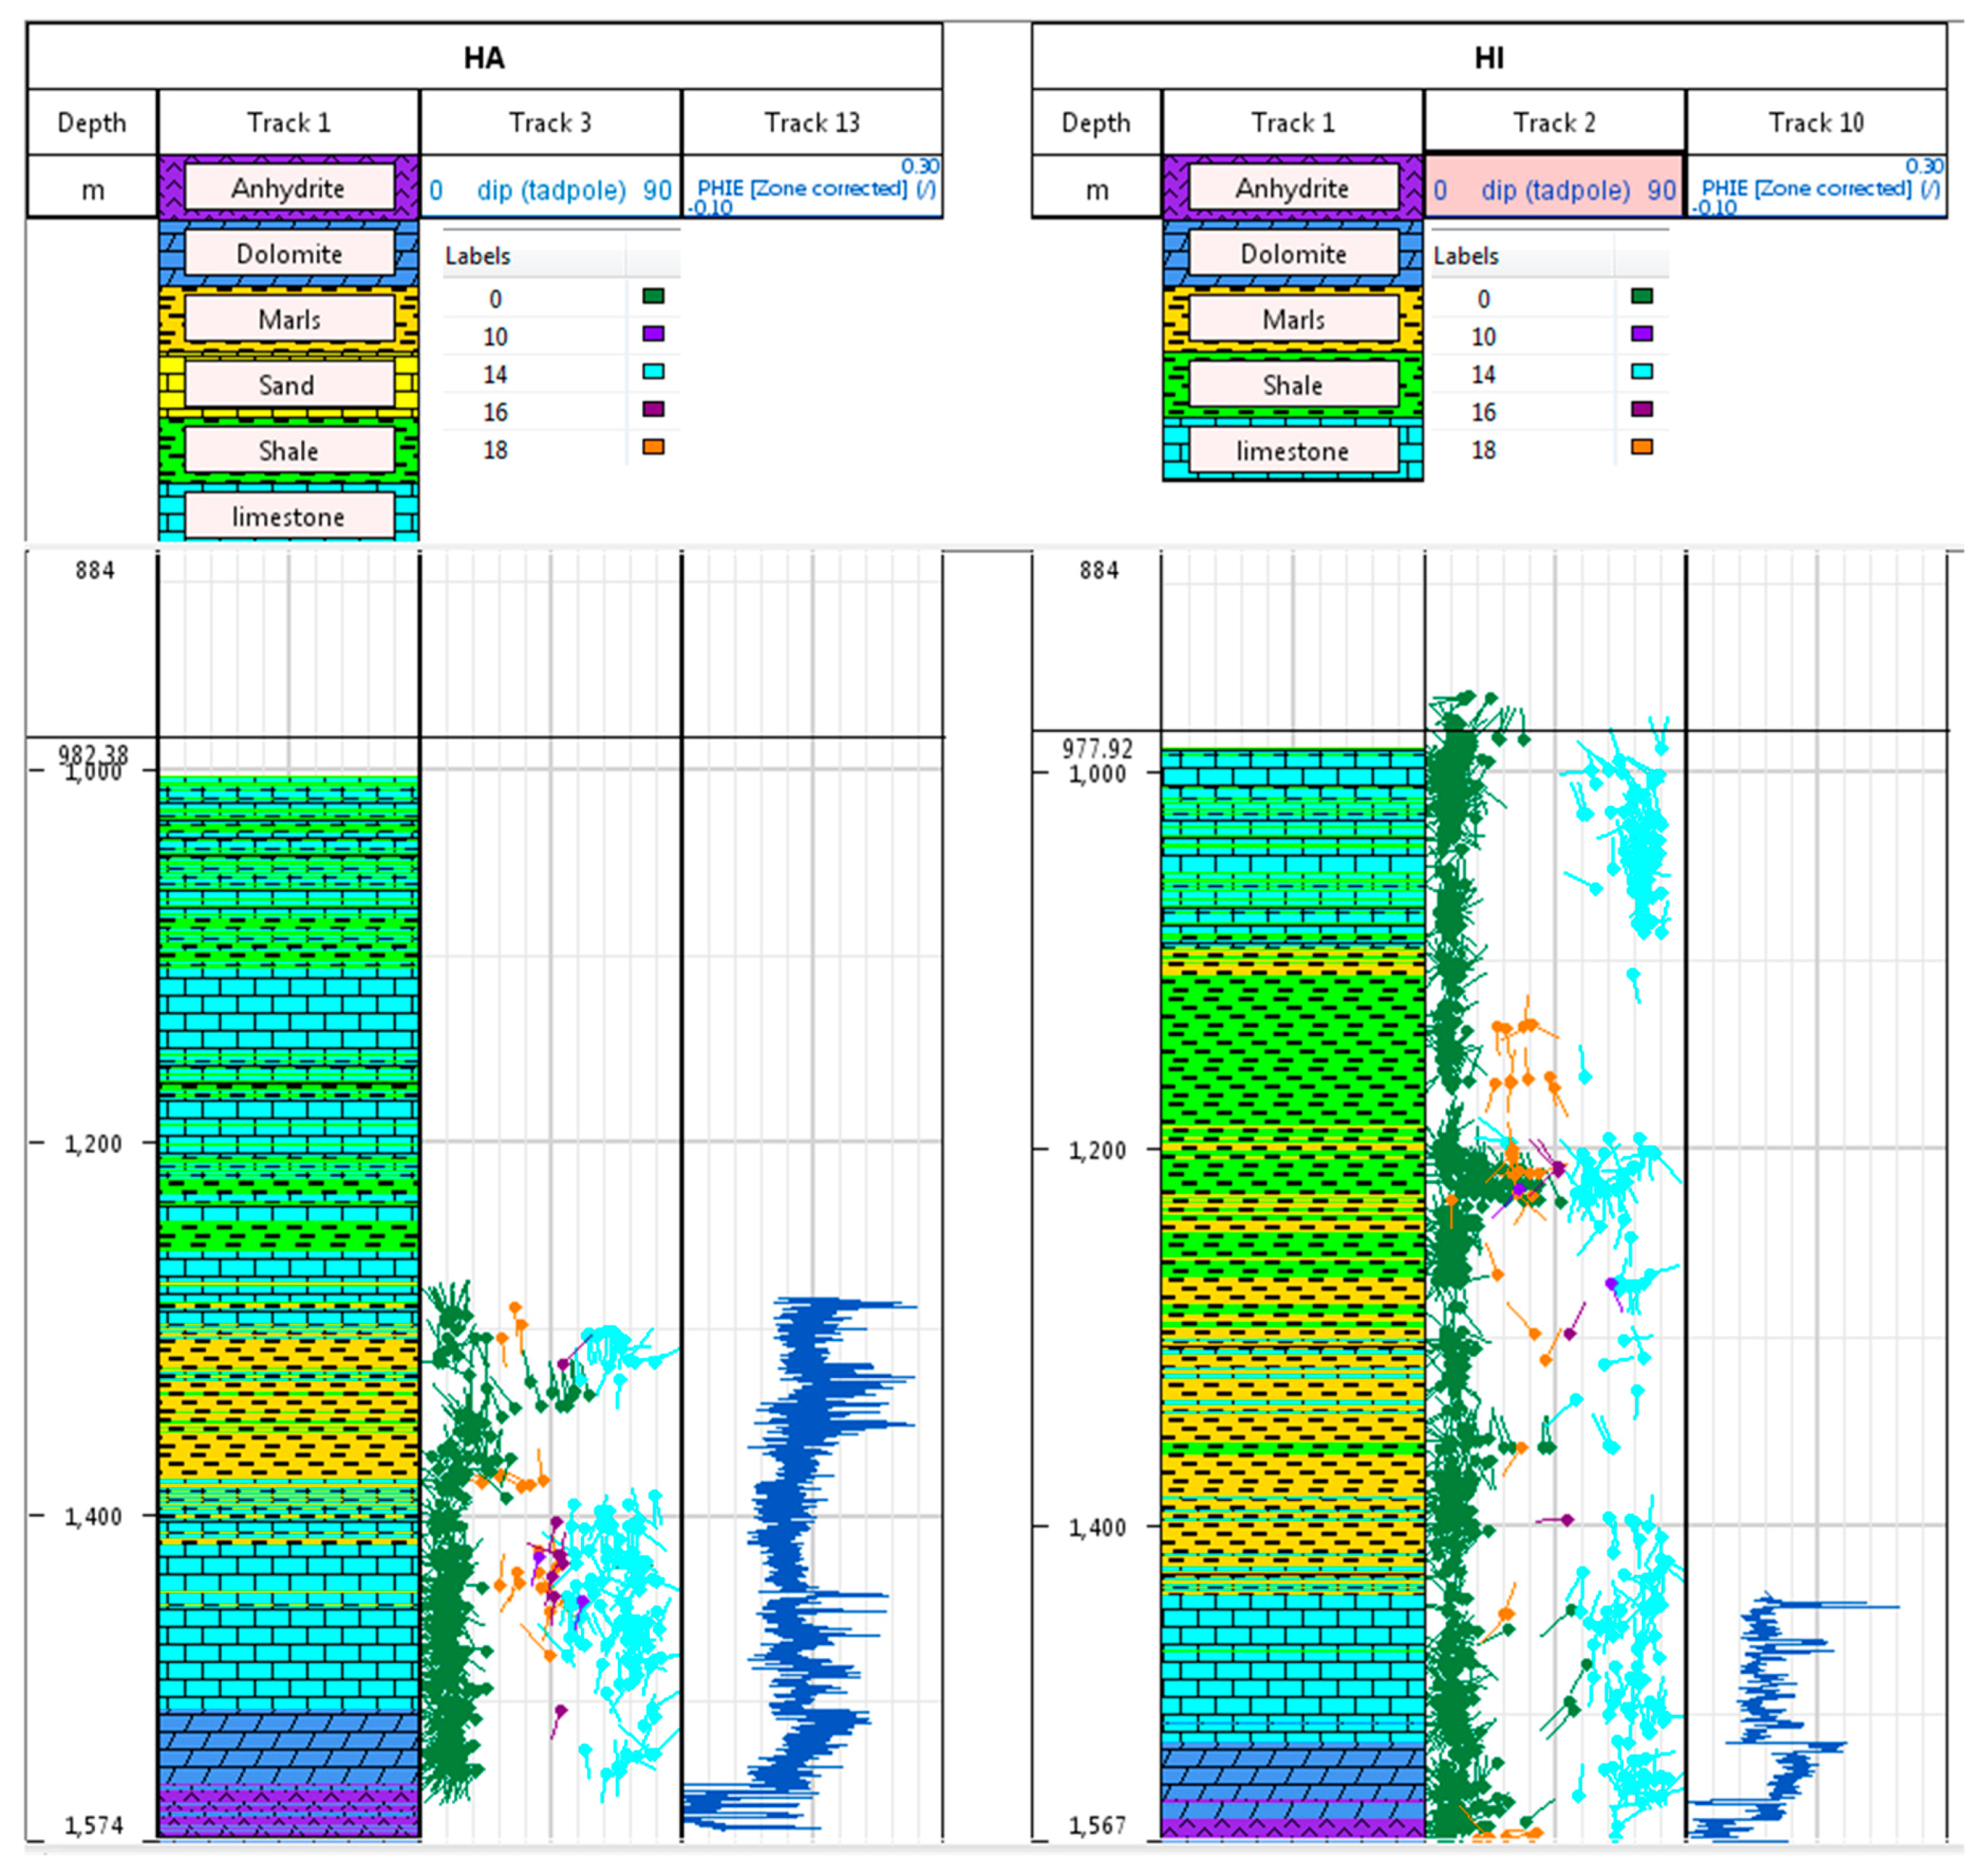Click the violet swatch for label 10 in HA
The width and height of the screenshot is (1980, 1876).
(x=653, y=334)
